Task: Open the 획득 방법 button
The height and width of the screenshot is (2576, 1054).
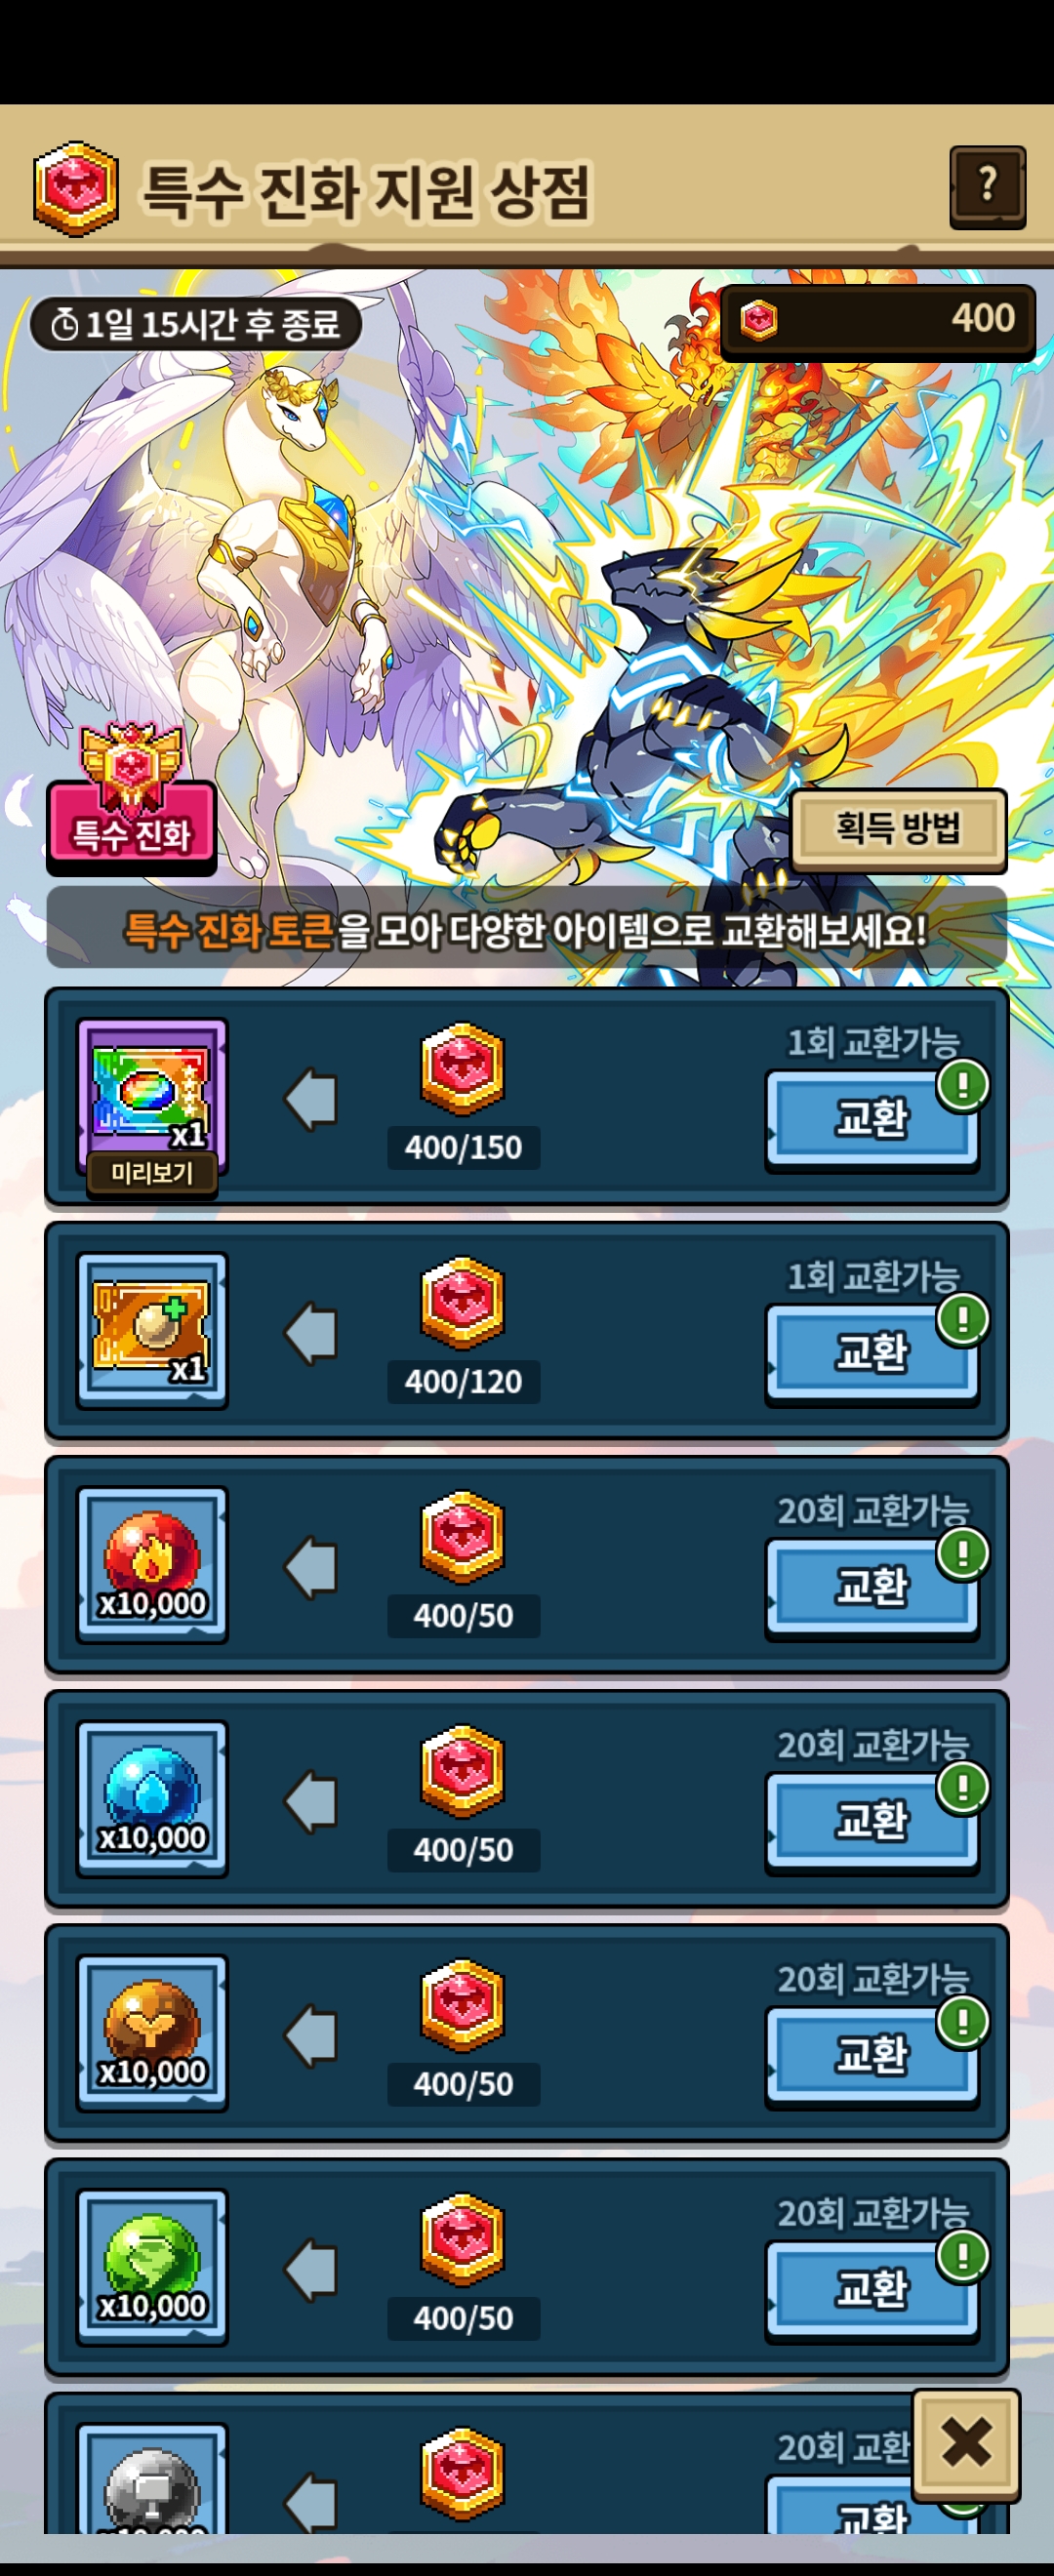Action: tap(898, 829)
